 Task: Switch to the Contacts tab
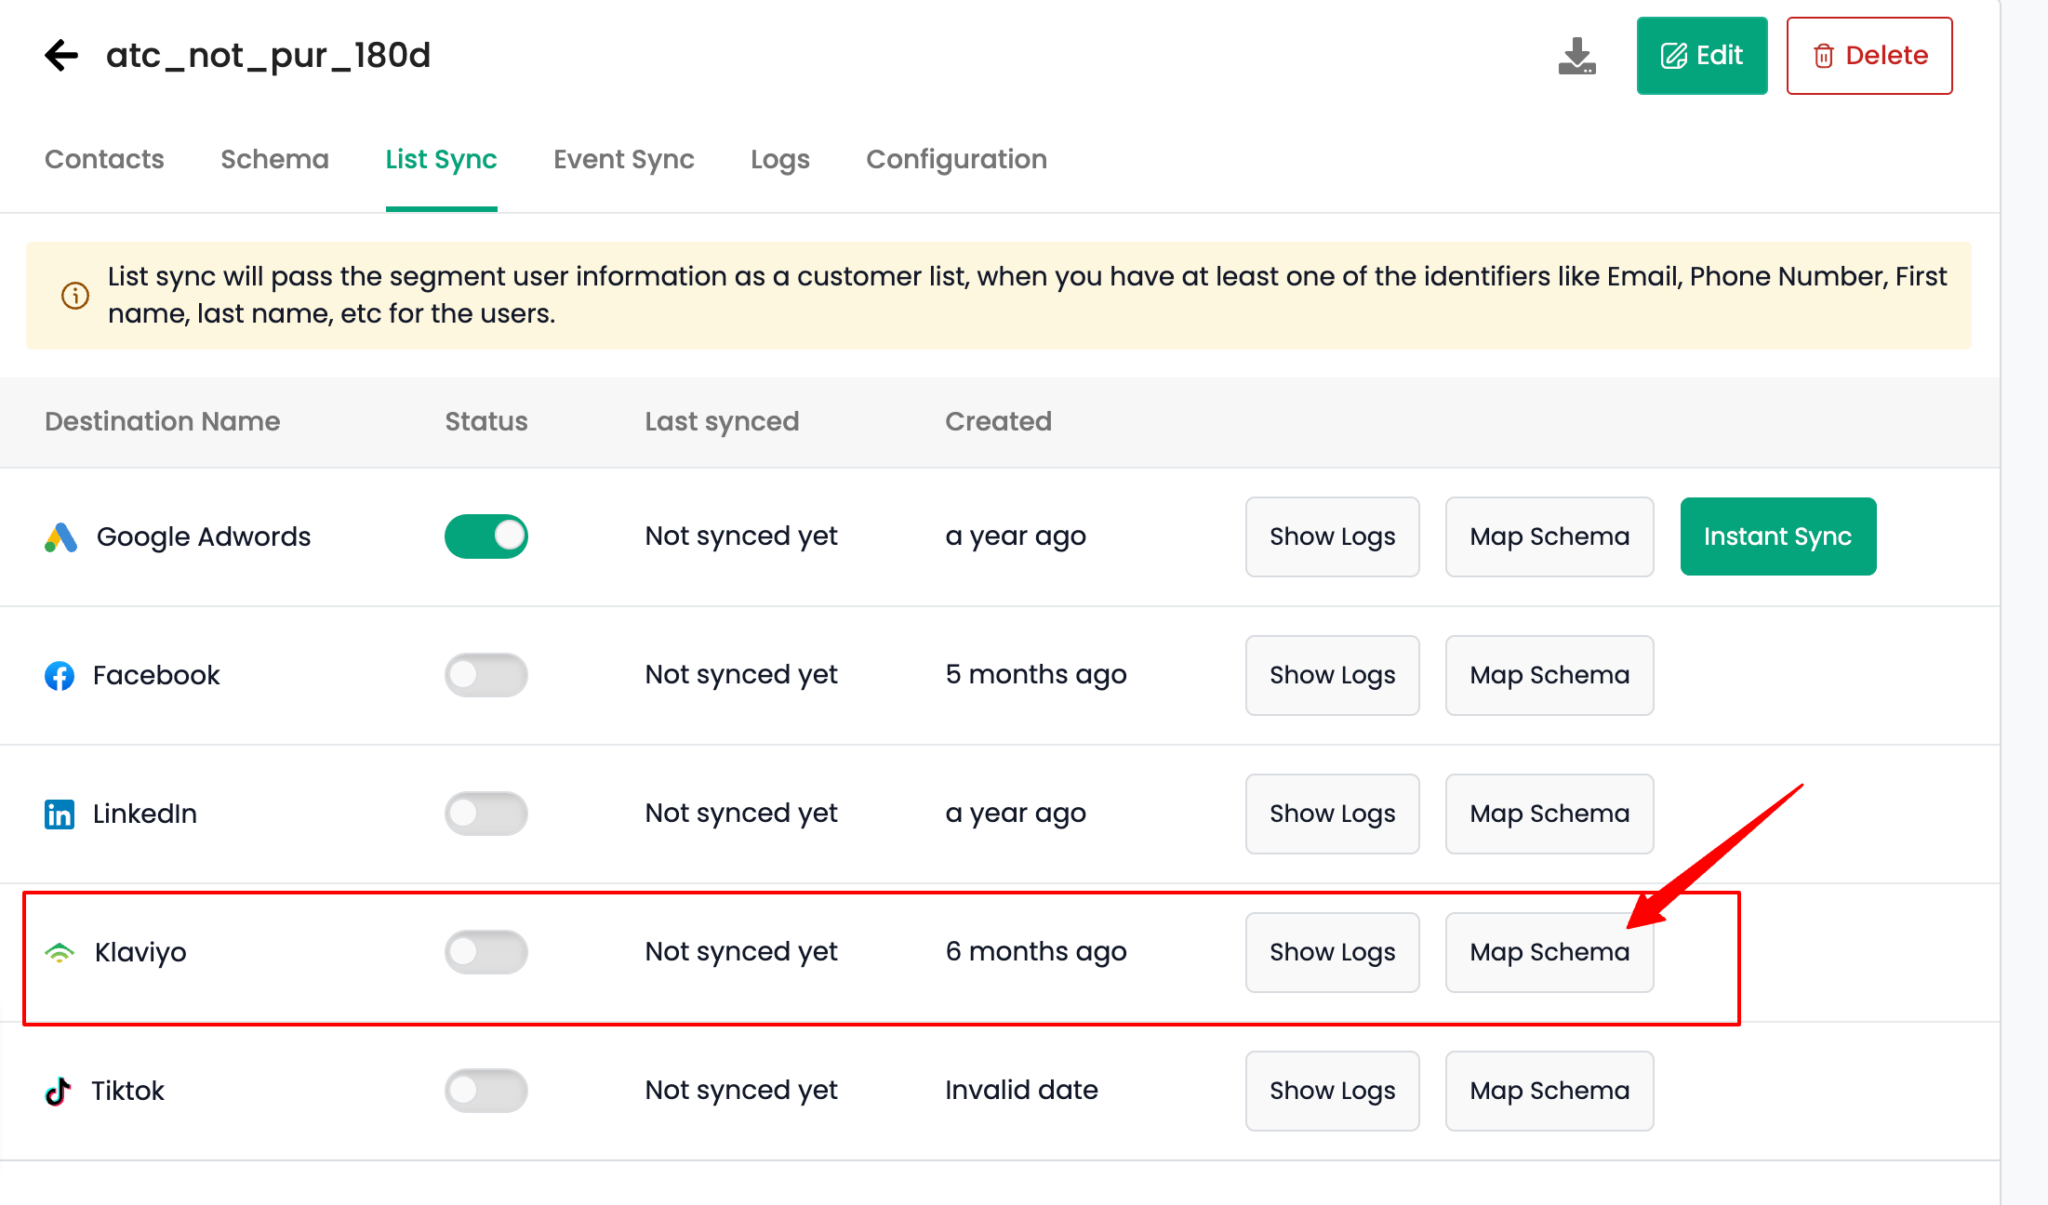pyautogui.click(x=104, y=159)
